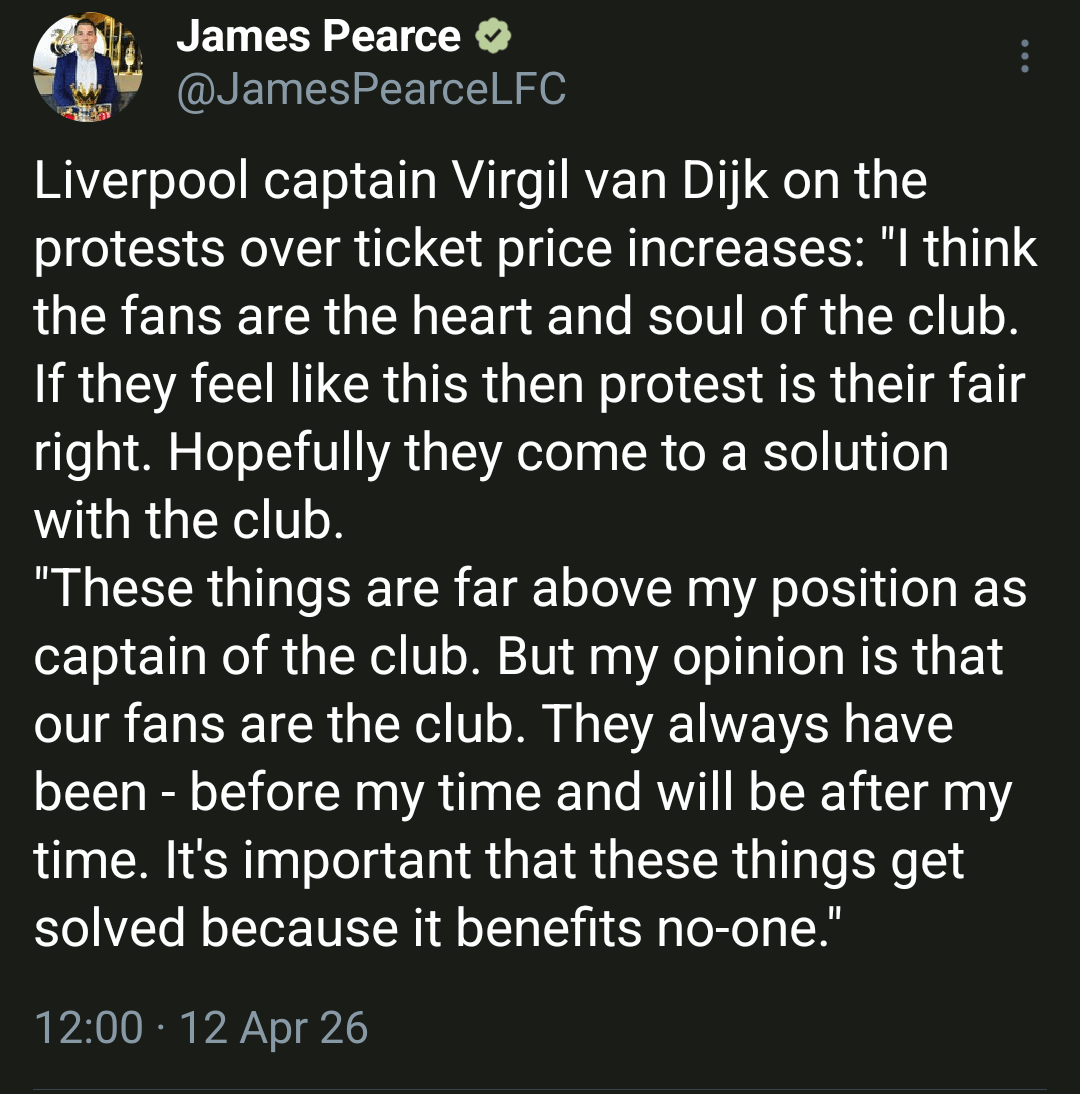The width and height of the screenshot is (1080, 1094).
Task: Open the @JamesPearceLFC handle link
Action: pyautogui.click(x=370, y=90)
